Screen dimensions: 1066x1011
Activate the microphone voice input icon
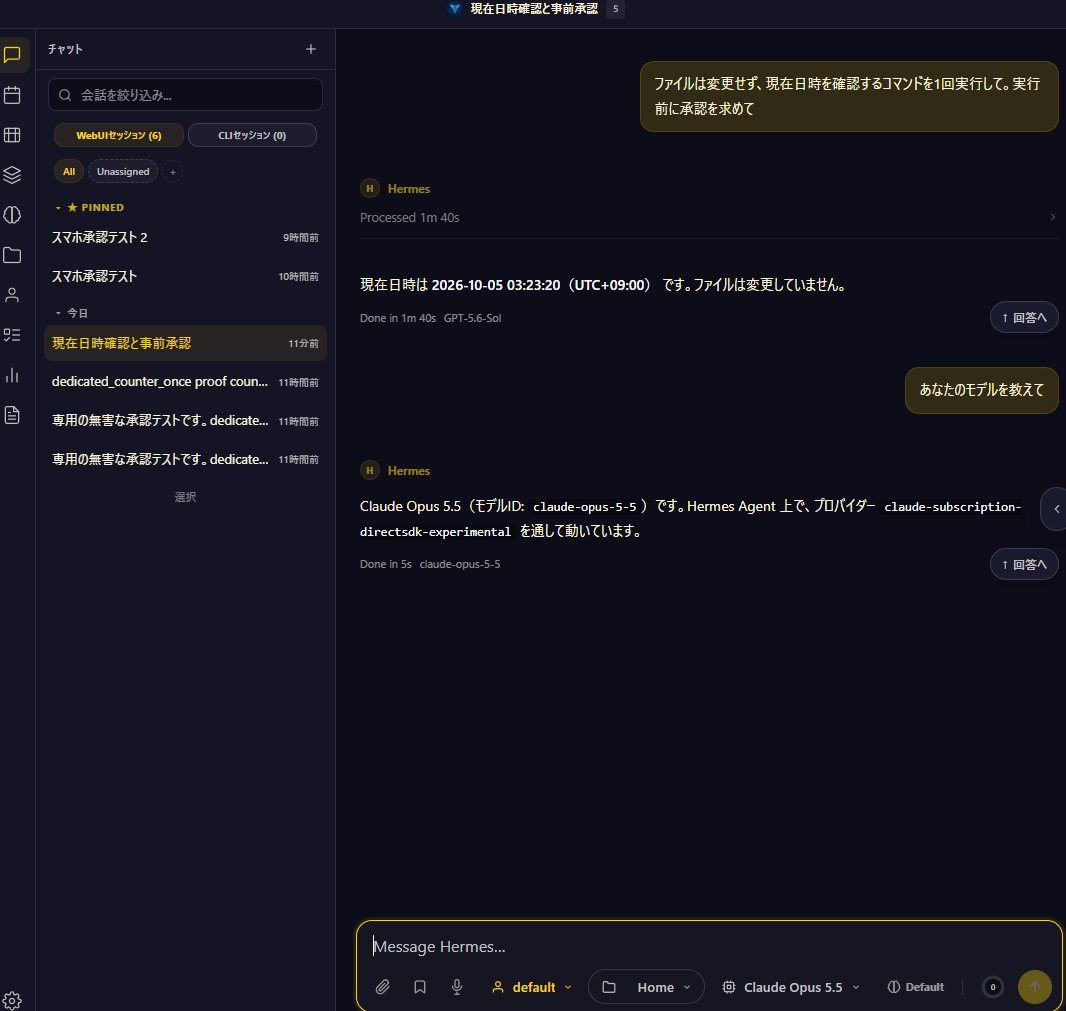[457, 987]
